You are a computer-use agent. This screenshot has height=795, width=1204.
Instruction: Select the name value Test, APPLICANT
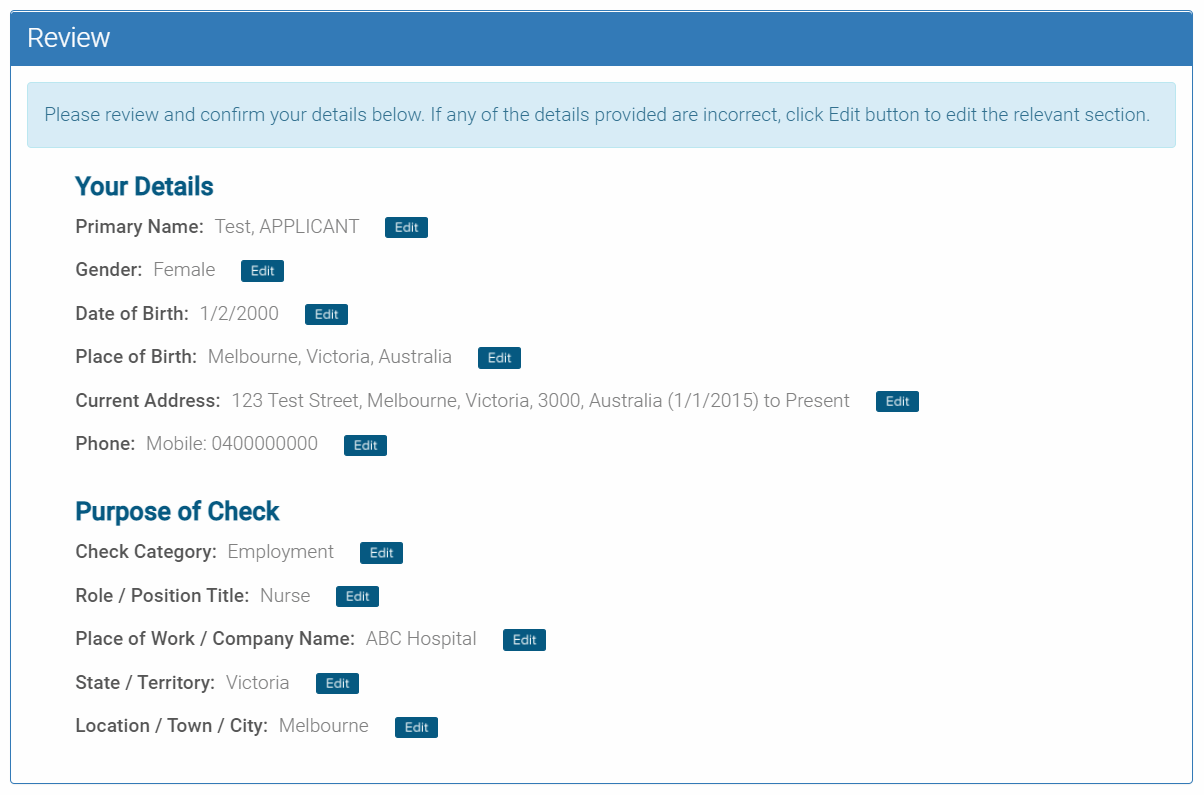pyautogui.click(x=287, y=226)
